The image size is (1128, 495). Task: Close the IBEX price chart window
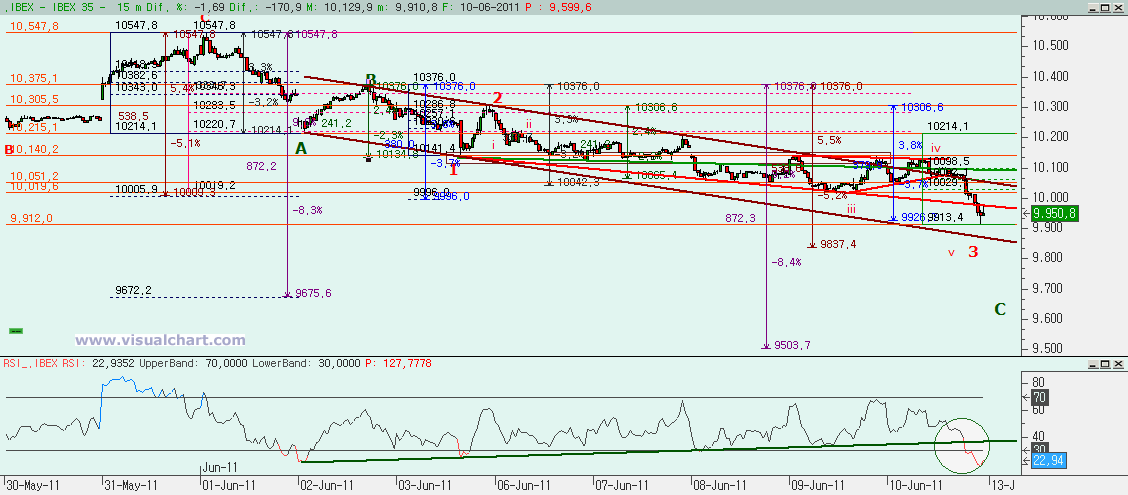pos(1118,7)
